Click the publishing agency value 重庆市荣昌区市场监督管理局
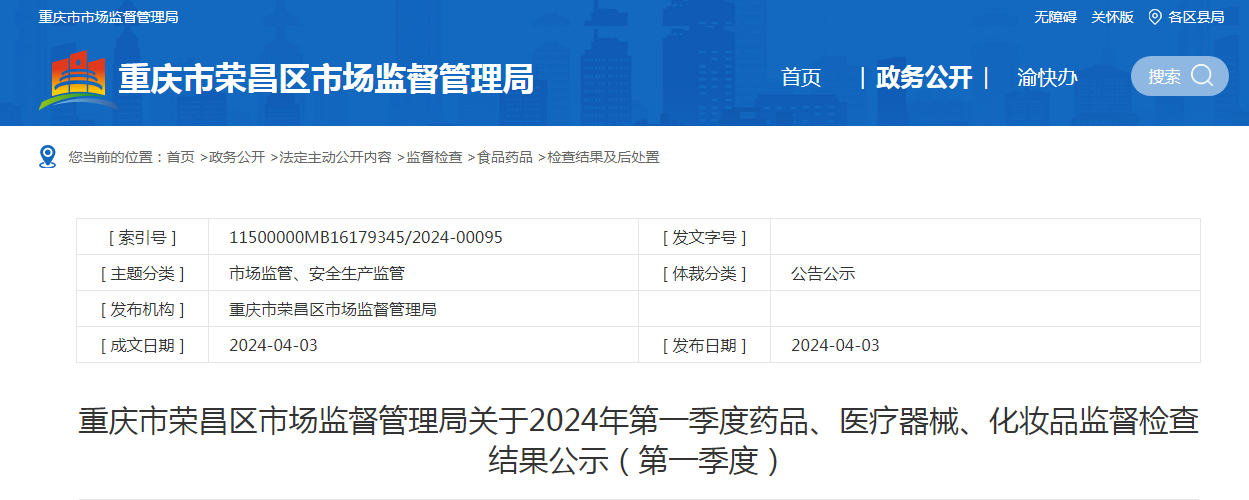The image size is (1249, 500). pyautogui.click(x=333, y=309)
